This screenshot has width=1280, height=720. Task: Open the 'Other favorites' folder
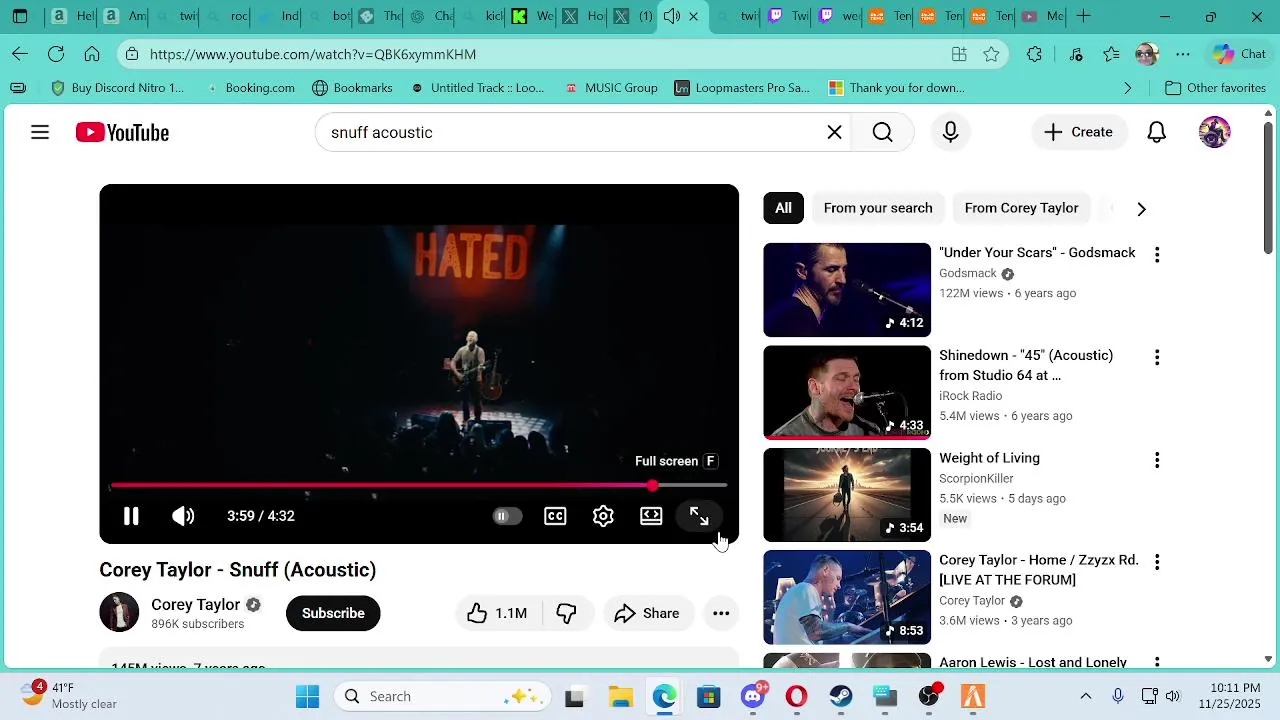[1216, 88]
